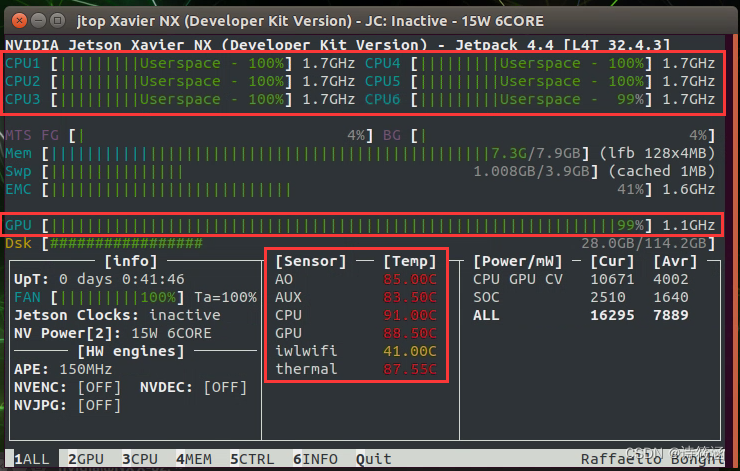Image resolution: width=740 pixels, height=471 pixels.
Task: Click the [Avr] column header
Action: (675, 261)
